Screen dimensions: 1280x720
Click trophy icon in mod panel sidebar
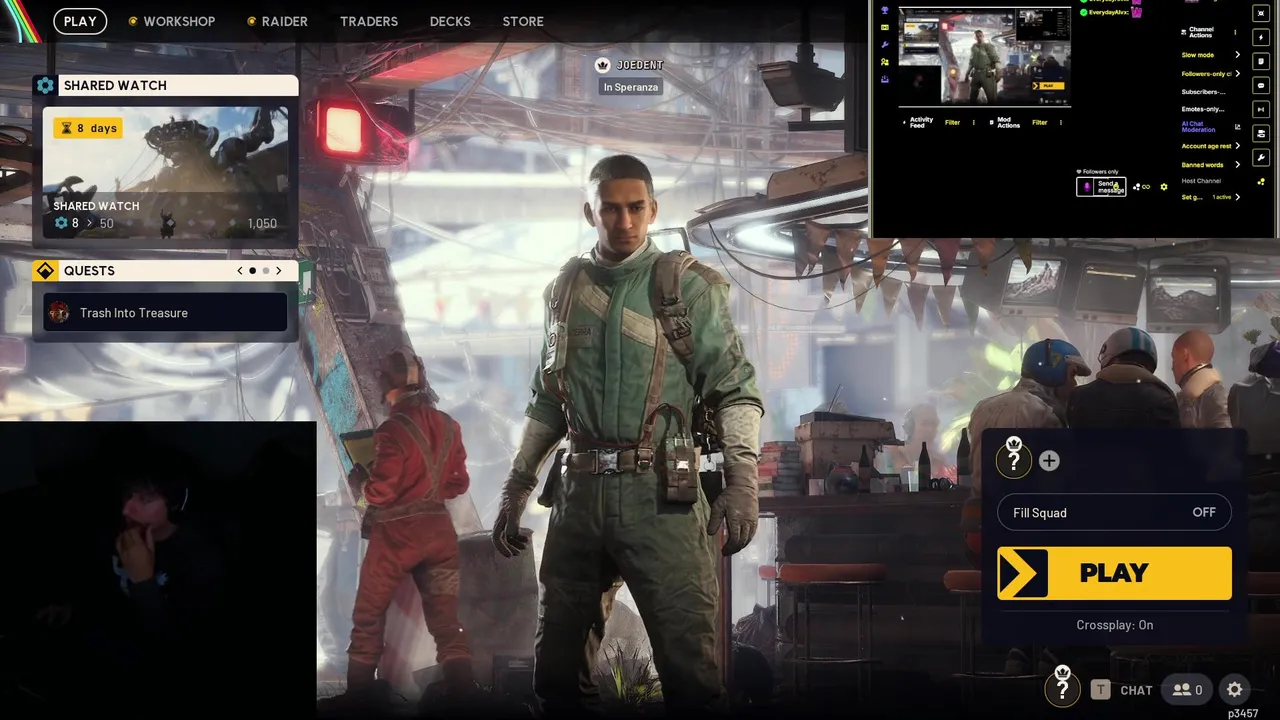[885, 10]
